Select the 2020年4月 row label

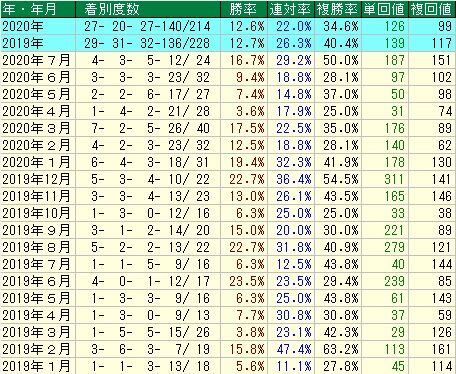pos(36,111)
